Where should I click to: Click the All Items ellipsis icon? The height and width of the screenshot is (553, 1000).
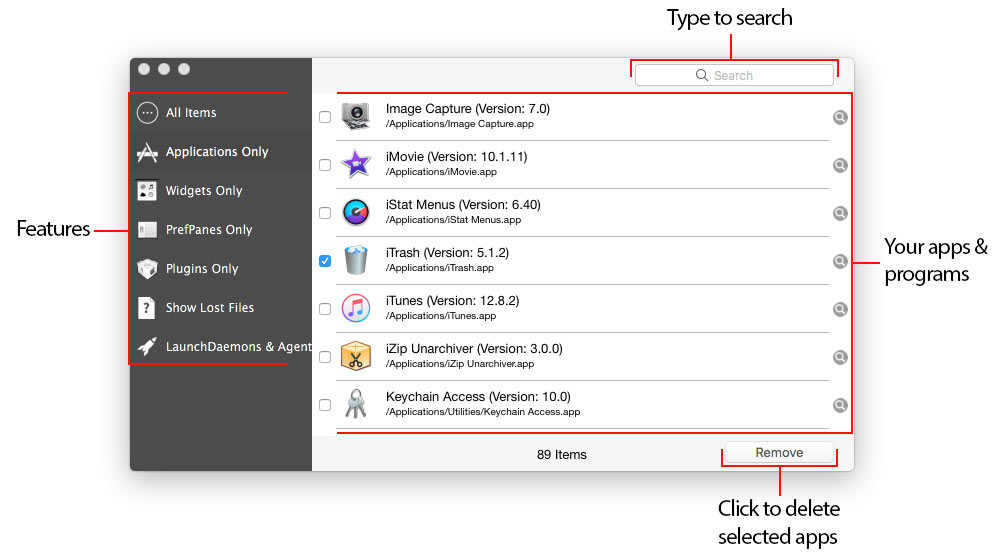point(147,113)
